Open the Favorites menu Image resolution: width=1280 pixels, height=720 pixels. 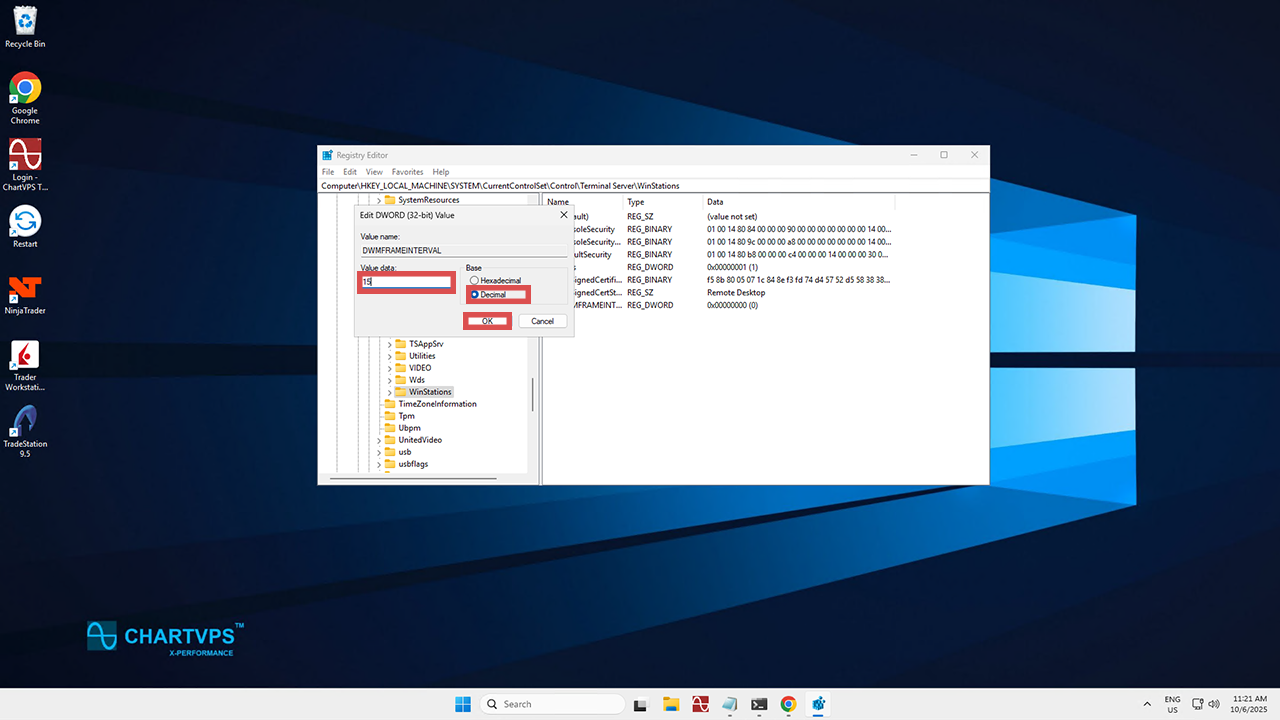coord(407,172)
